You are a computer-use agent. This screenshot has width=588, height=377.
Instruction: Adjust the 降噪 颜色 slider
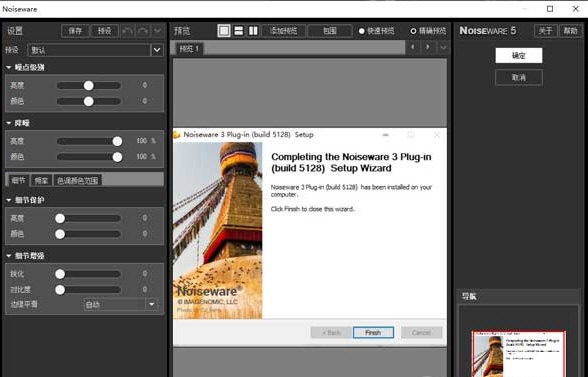click(89, 157)
